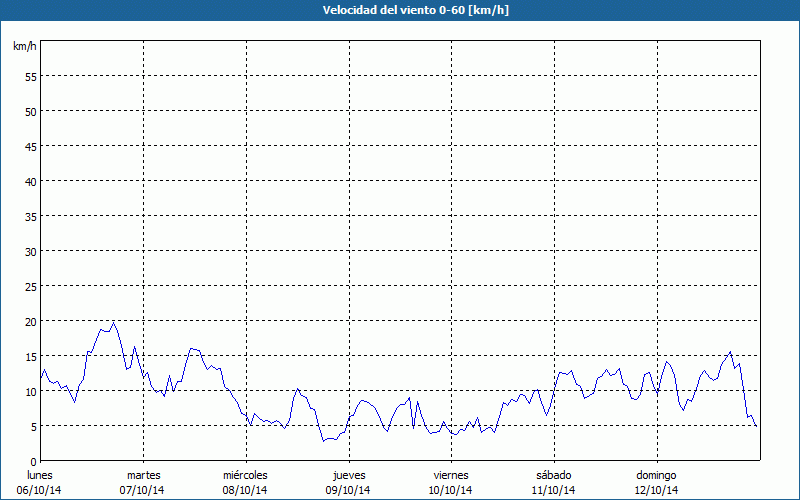Click the km/h unit label on the y-axis
This screenshot has width=800, height=500.
click(x=24, y=47)
